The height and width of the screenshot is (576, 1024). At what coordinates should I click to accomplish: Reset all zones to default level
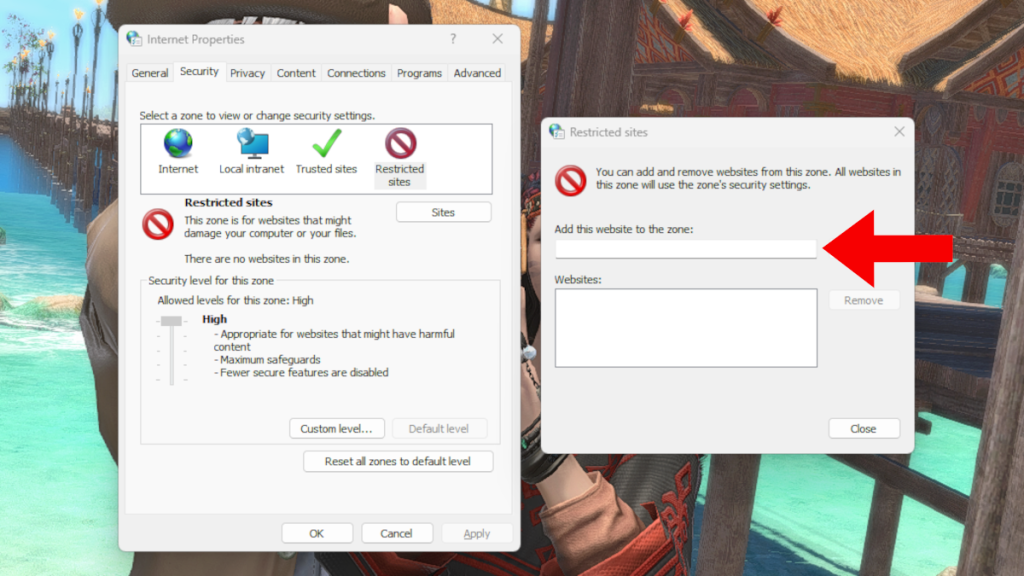(397, 461)
